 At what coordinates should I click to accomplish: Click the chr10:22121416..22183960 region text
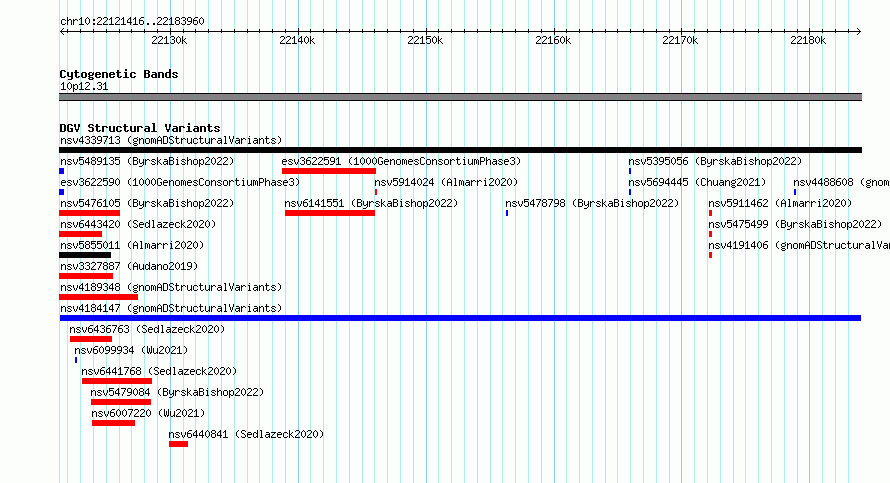(132, 22)
